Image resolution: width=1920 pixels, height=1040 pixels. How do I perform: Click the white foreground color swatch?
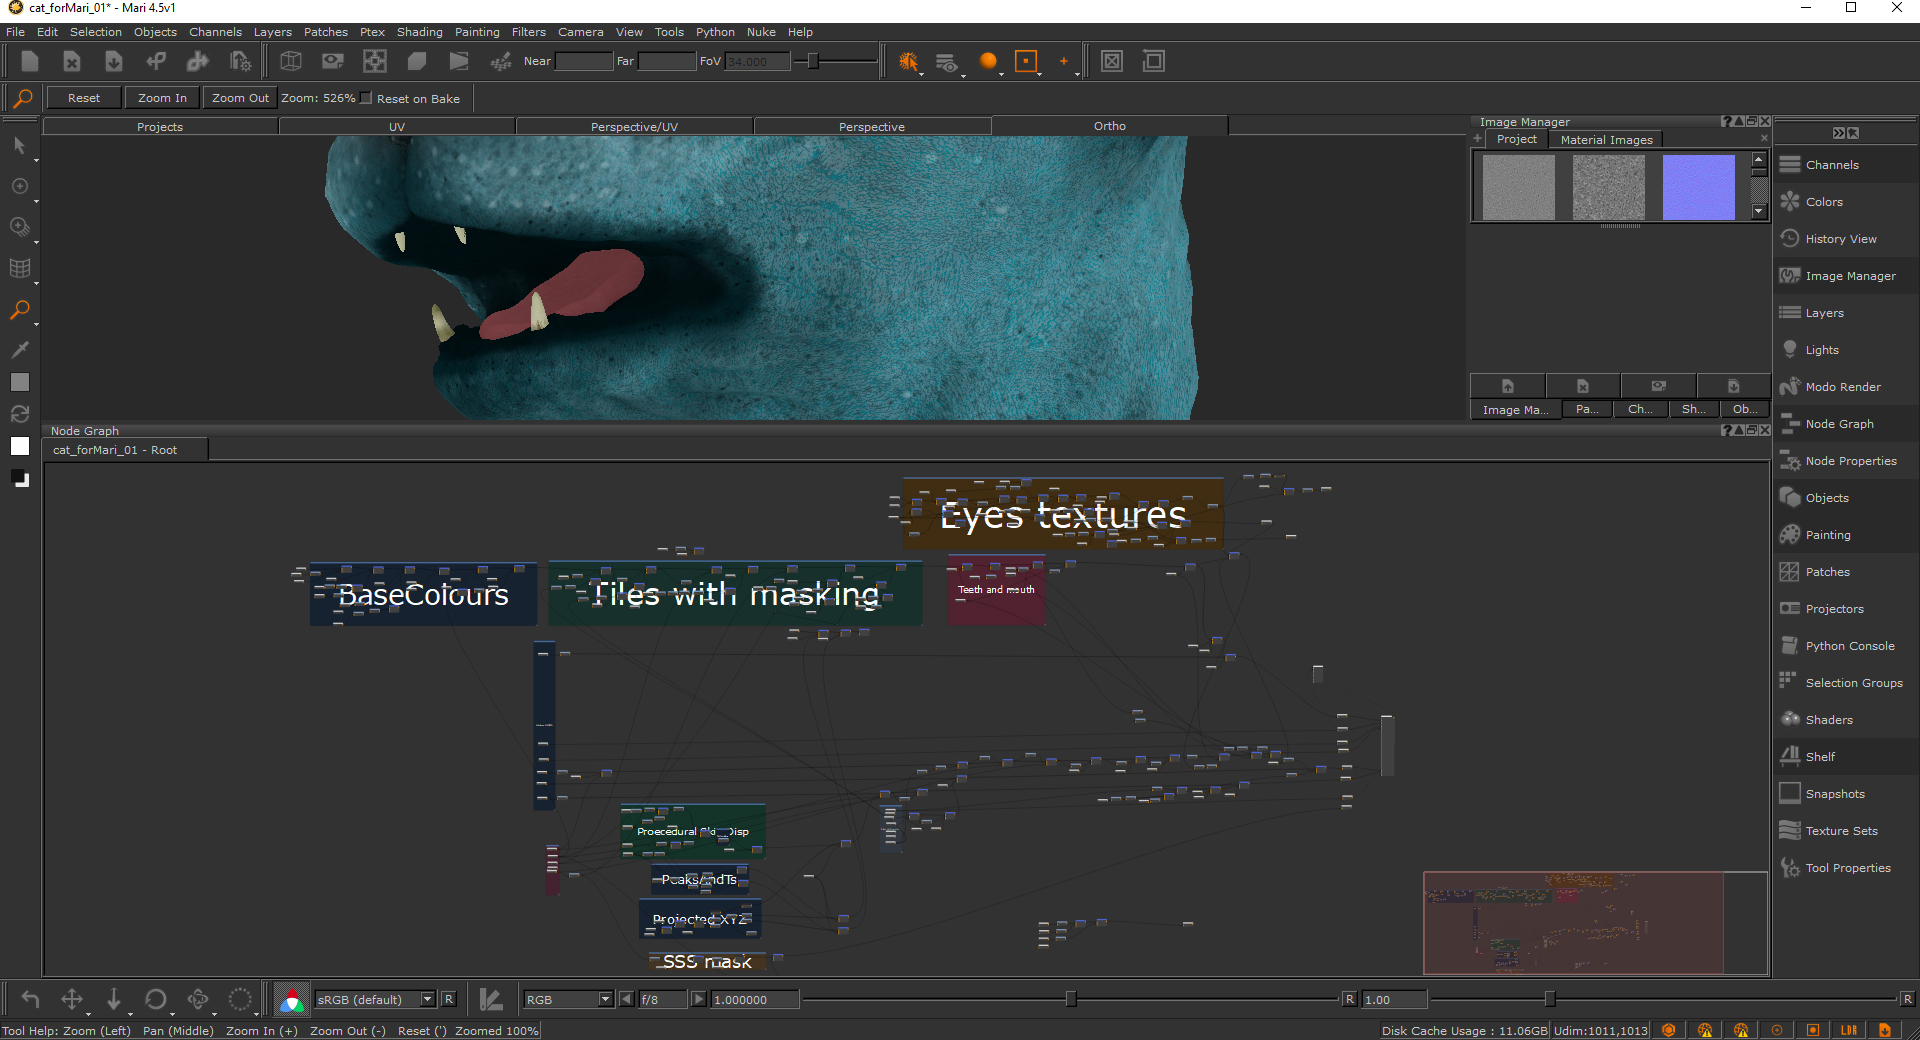point(20,446)
